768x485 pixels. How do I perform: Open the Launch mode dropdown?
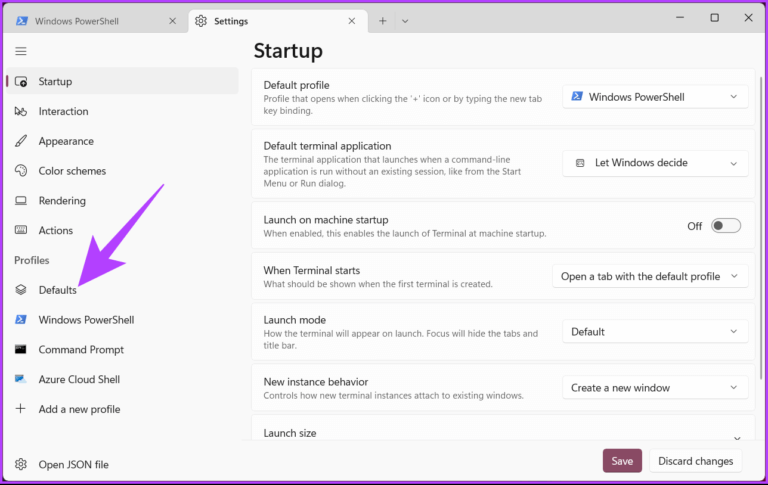coord(655,332)
